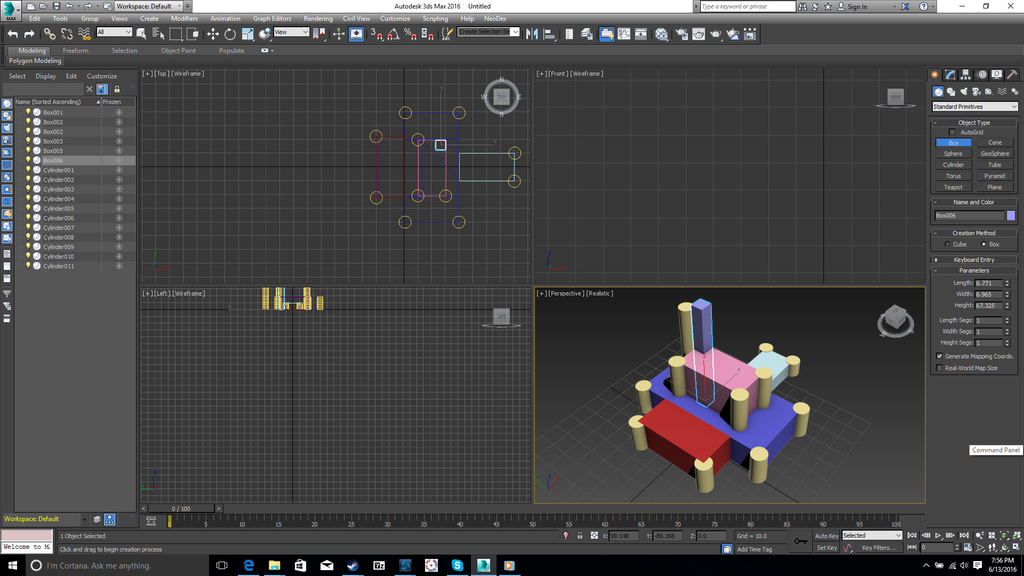
Task: Open the key mode Selected dropdown
Action: point(872,536)
